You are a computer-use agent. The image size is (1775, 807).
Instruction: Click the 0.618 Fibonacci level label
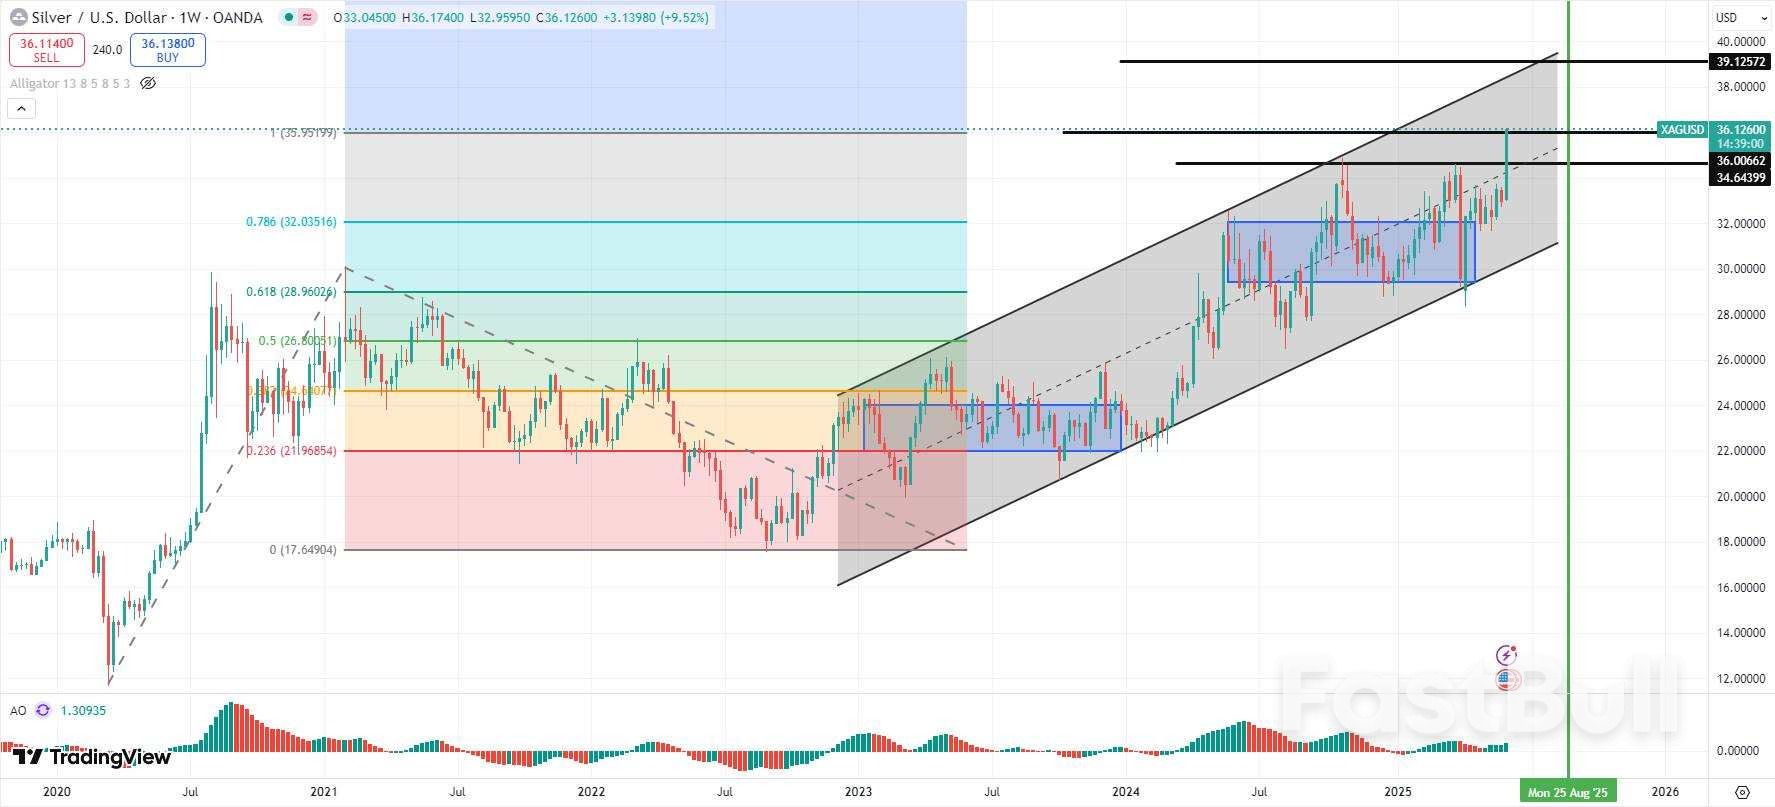291,291
